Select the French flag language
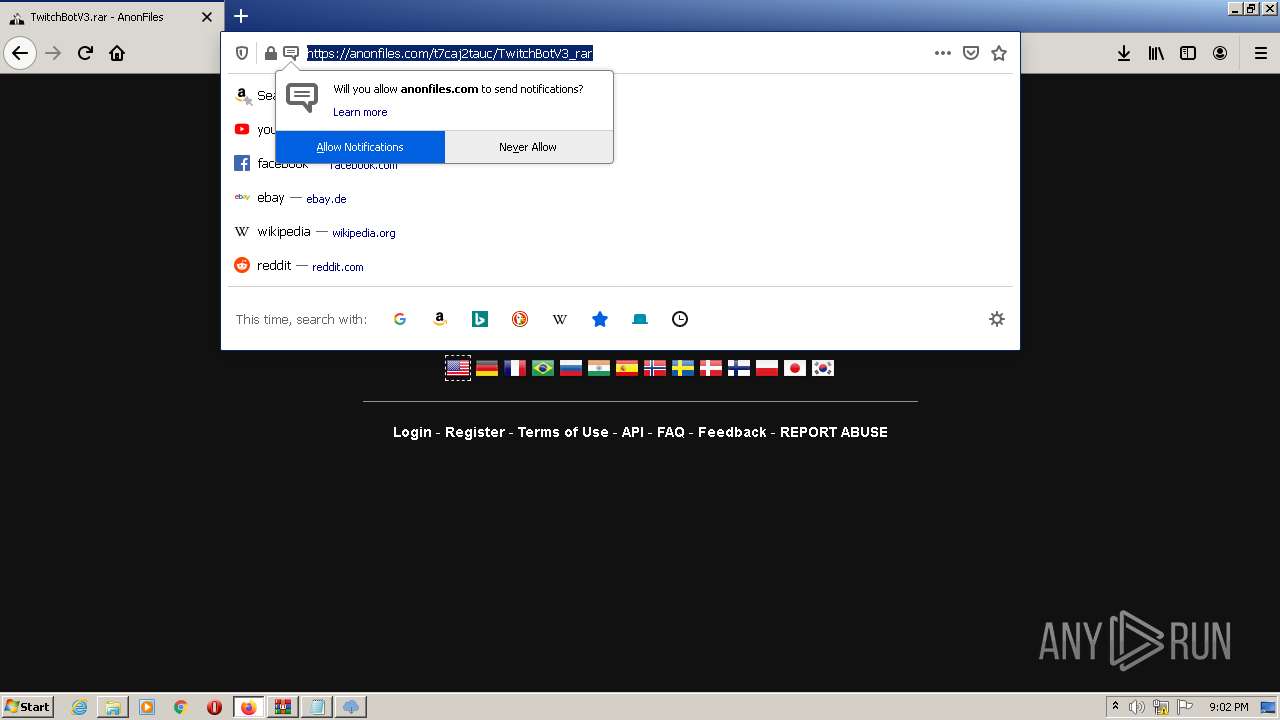Viewport: 1280px width, 720px height. (x=515, y=368)
